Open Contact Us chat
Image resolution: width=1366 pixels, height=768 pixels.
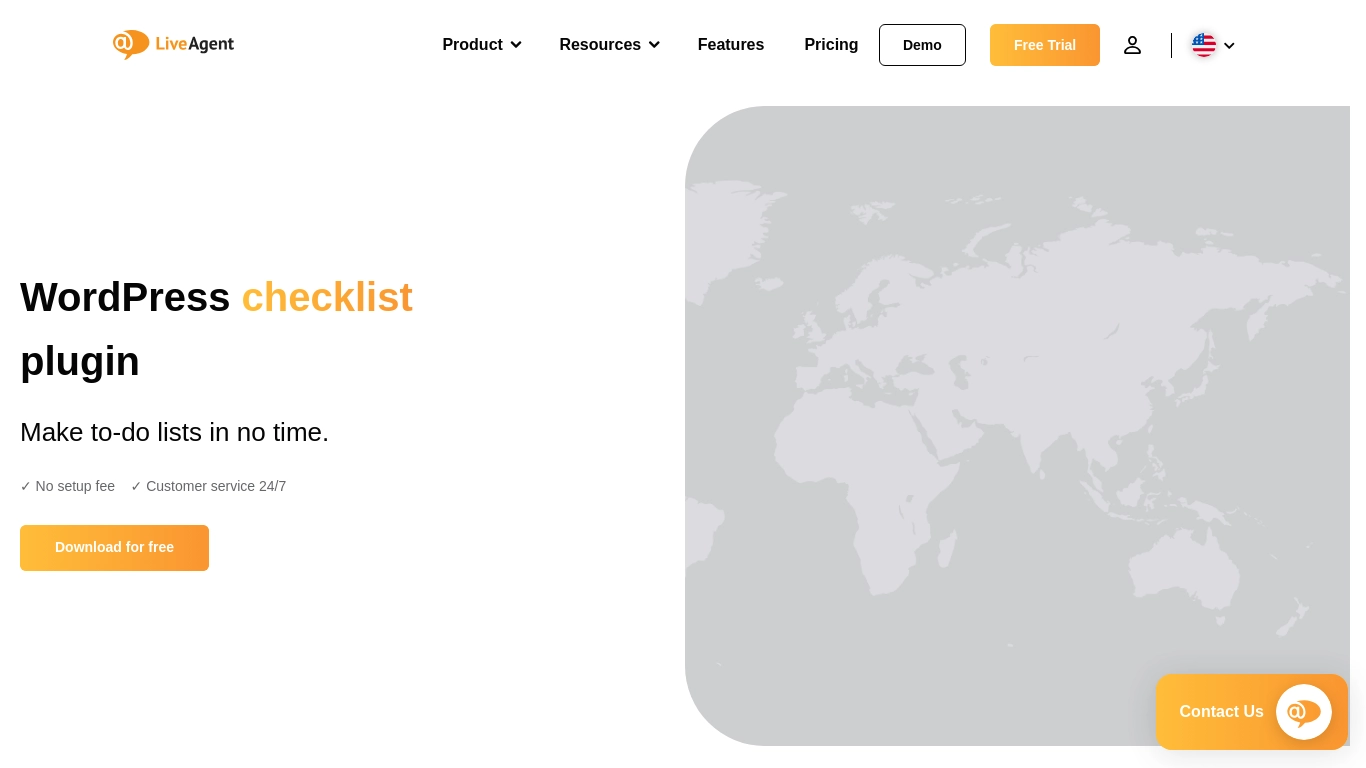click(x=1221, y=712)
